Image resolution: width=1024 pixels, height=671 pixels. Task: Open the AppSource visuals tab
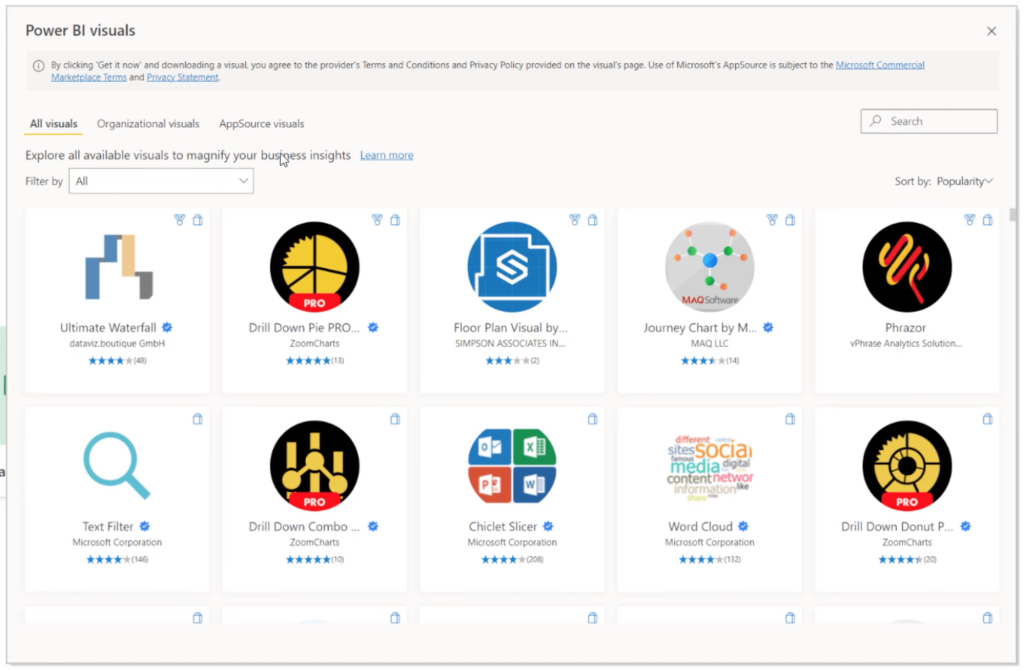click(x=262, y=123)
